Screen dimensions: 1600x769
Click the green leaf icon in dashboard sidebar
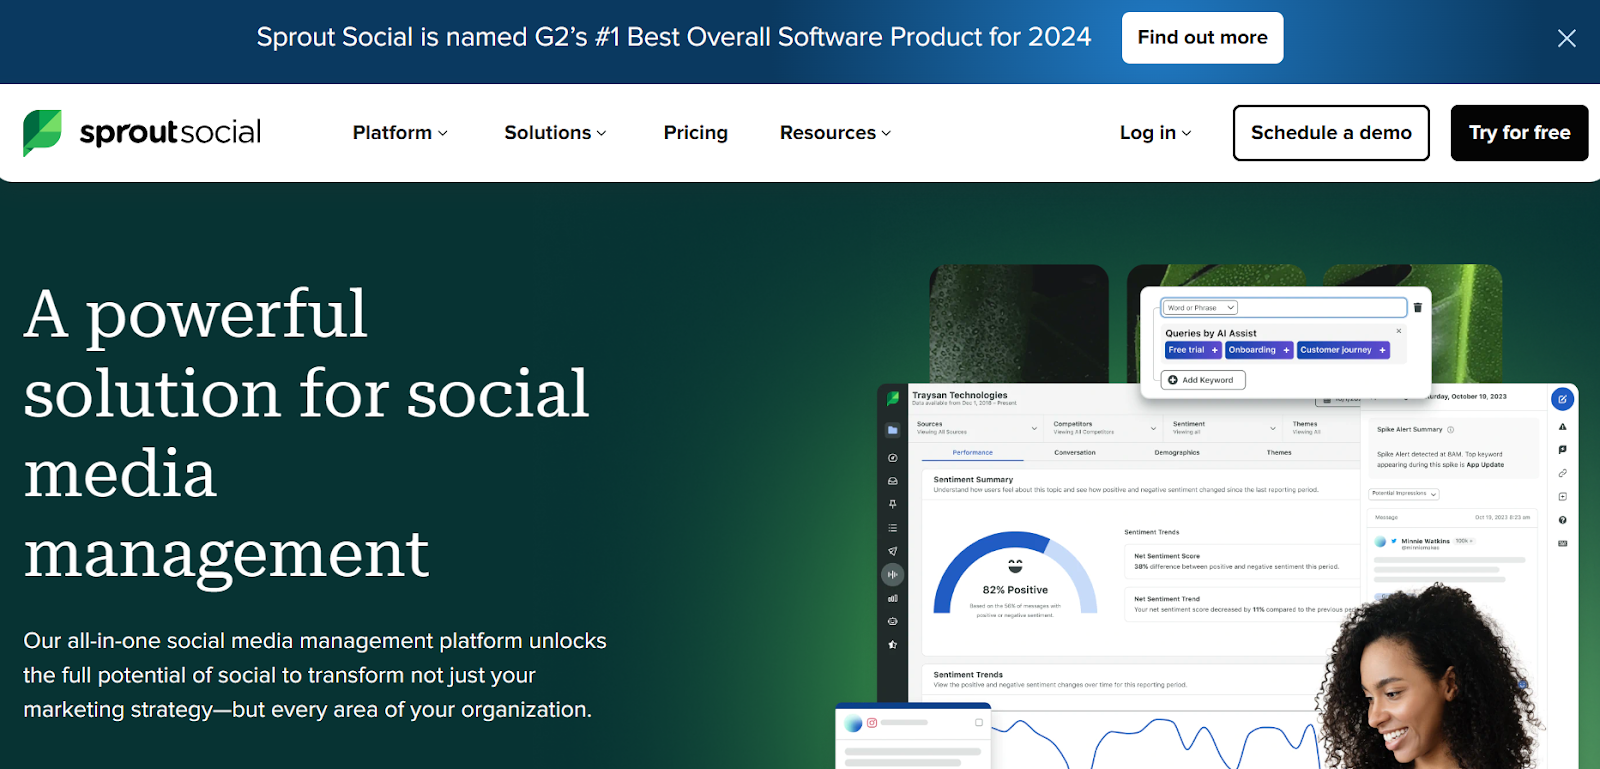pos(893,398)
